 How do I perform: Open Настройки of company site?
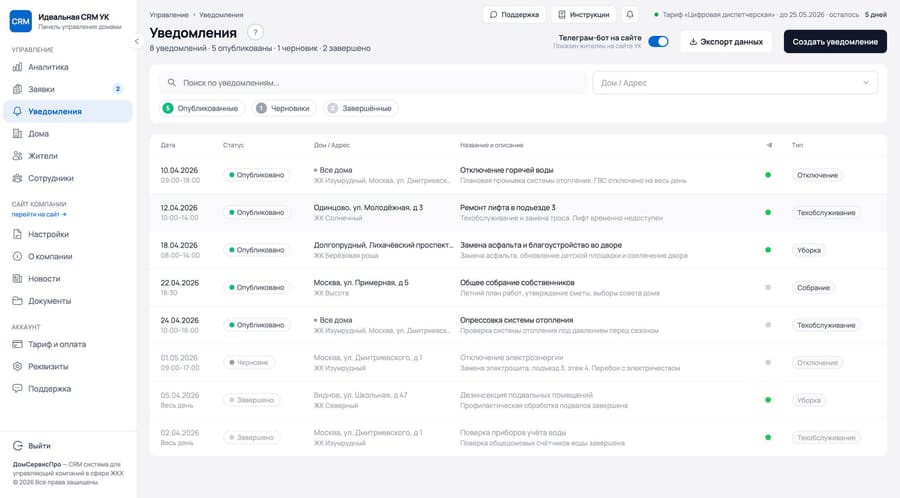pyautogui.click(x=68, y=234)
